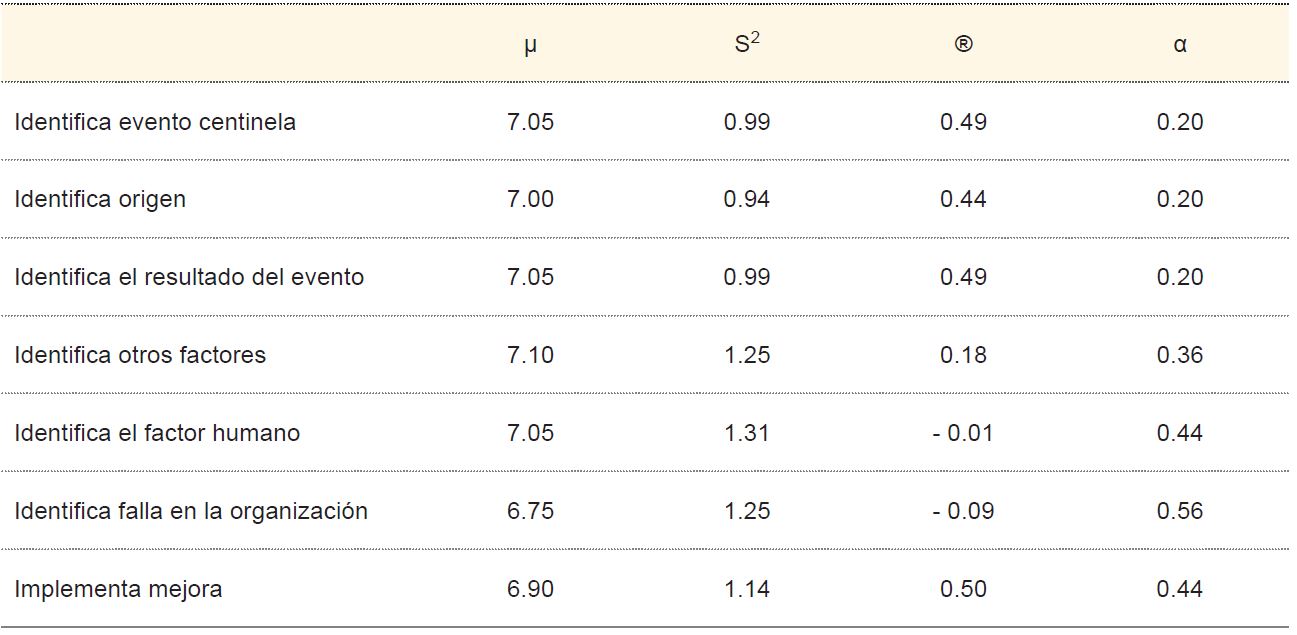The height and width of the screenshot is (635, 1297).
Task: Select the 'Identifica otros factores' row label
Action: coord(140,355)
